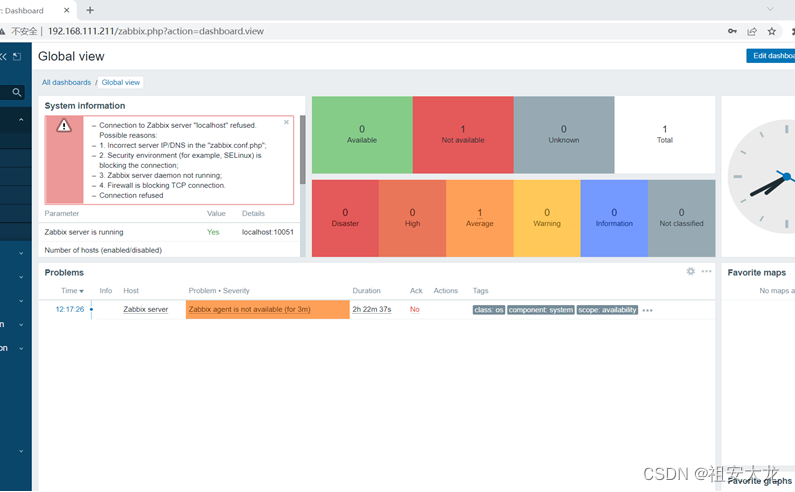Image resolution: width=795 pixels, height=492 pixels.
Task: Click the Total hosts count tile
Action: pos(665,134)
